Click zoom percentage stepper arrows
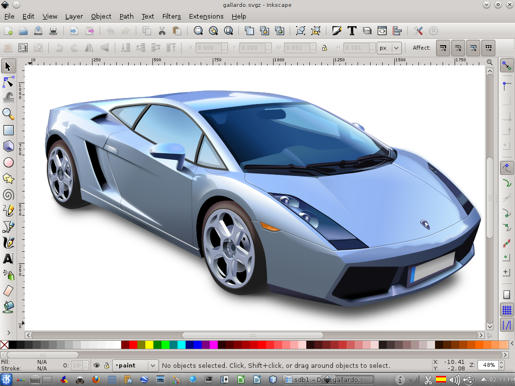This screenshot has width=515, height=386. coord(502,365)
